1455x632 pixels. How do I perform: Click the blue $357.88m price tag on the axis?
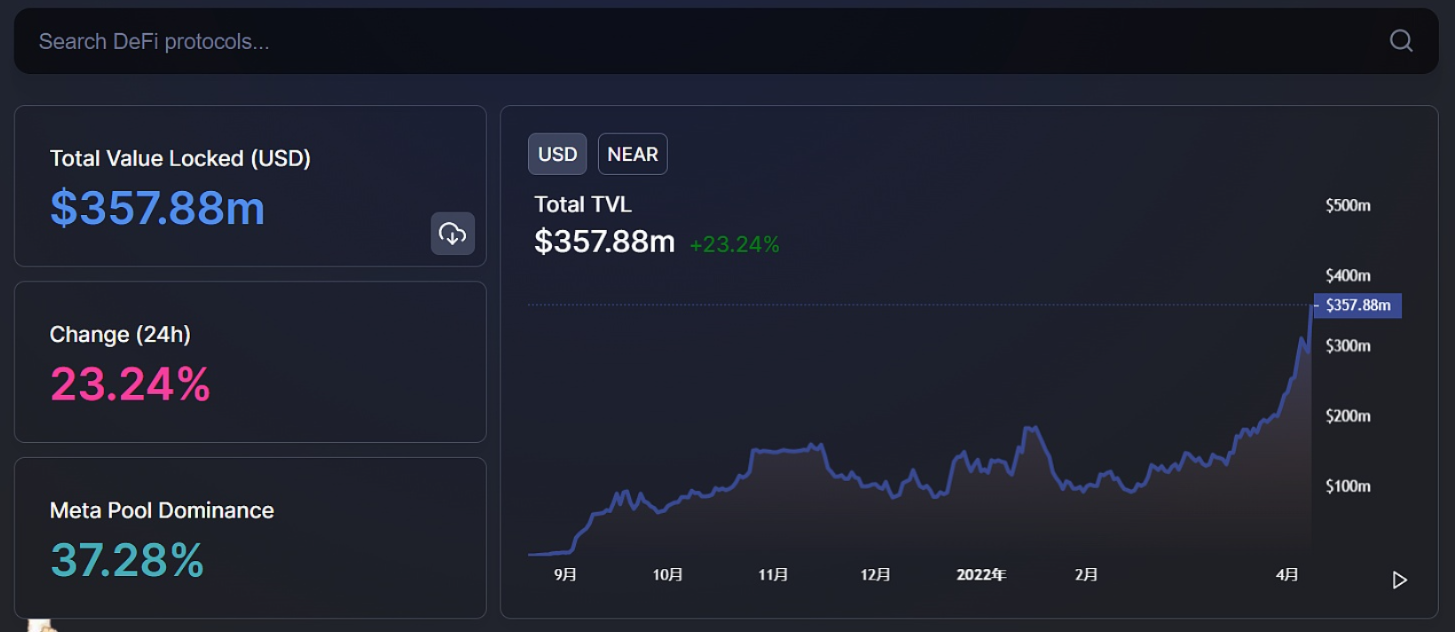click(x=1357, y=305)
